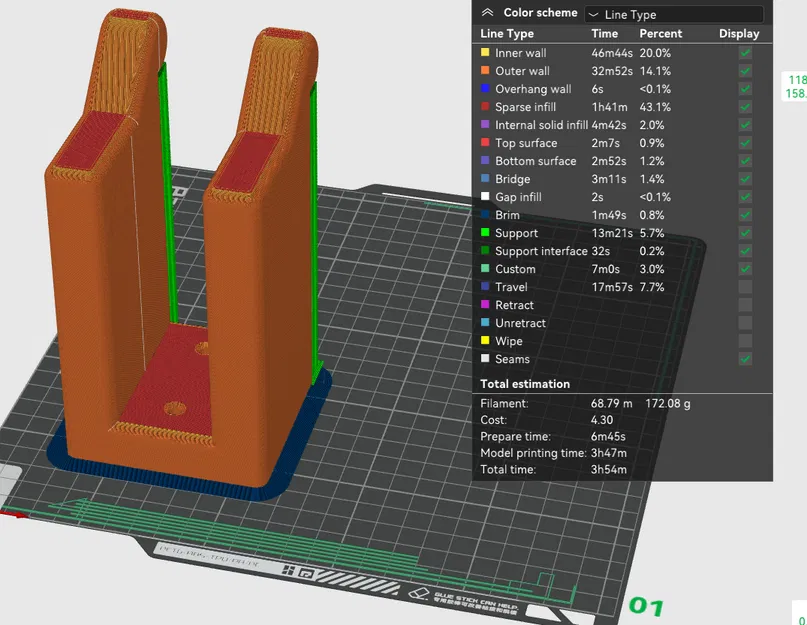Toggle Sparse infill display checkbox
Screen dimensions: 807x625
pos(745,107)
